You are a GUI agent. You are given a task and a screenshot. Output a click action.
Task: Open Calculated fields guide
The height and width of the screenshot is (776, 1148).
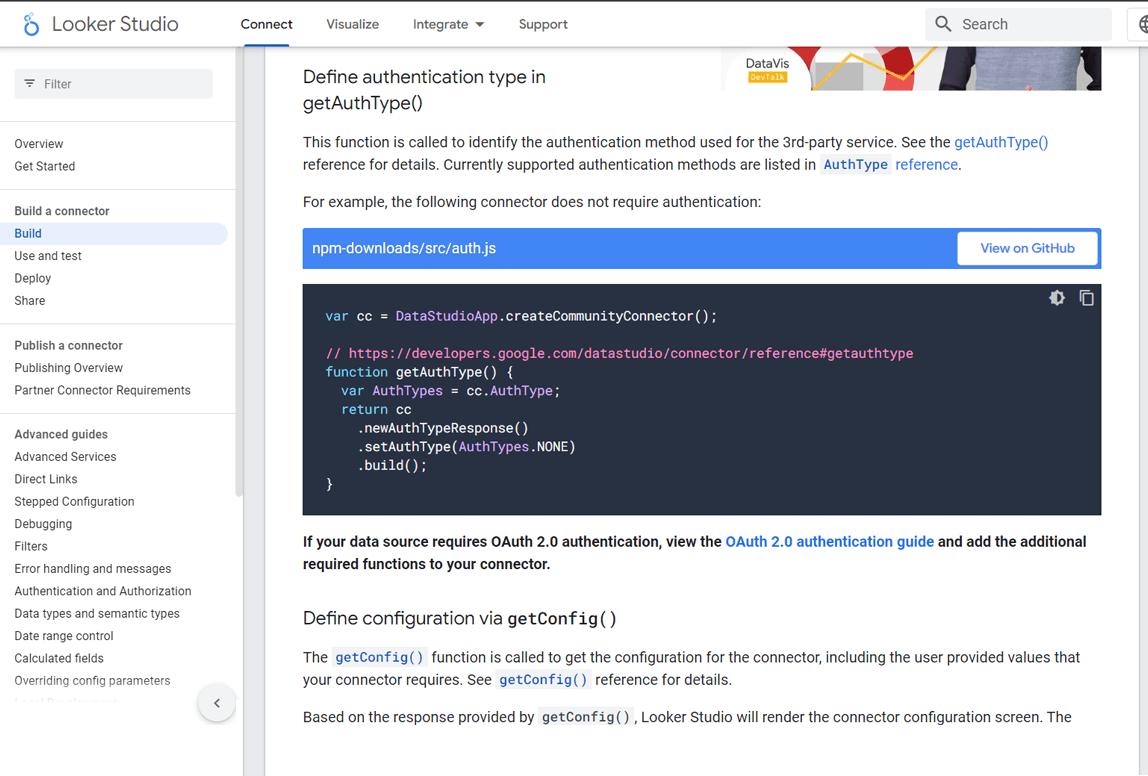tap(59, 658)
